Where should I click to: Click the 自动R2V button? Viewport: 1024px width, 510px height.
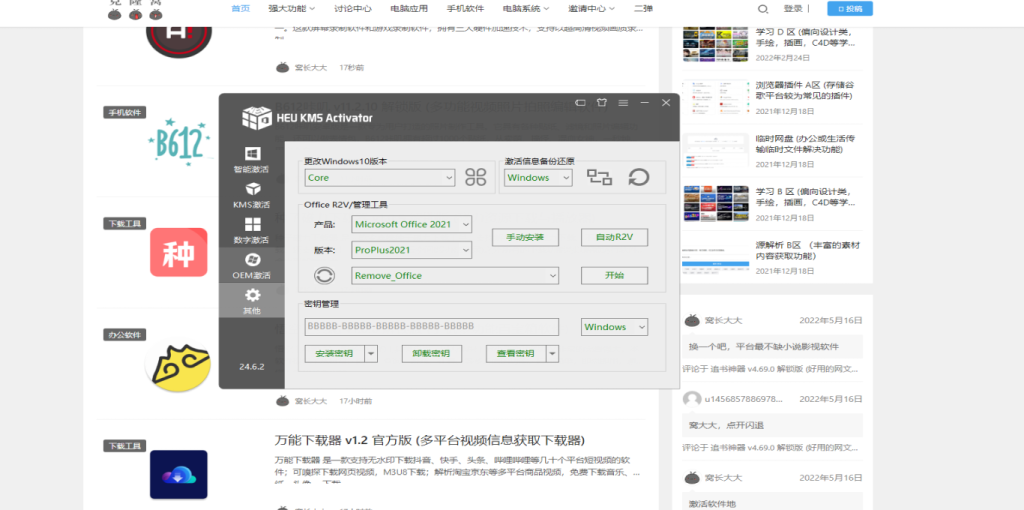615,237
